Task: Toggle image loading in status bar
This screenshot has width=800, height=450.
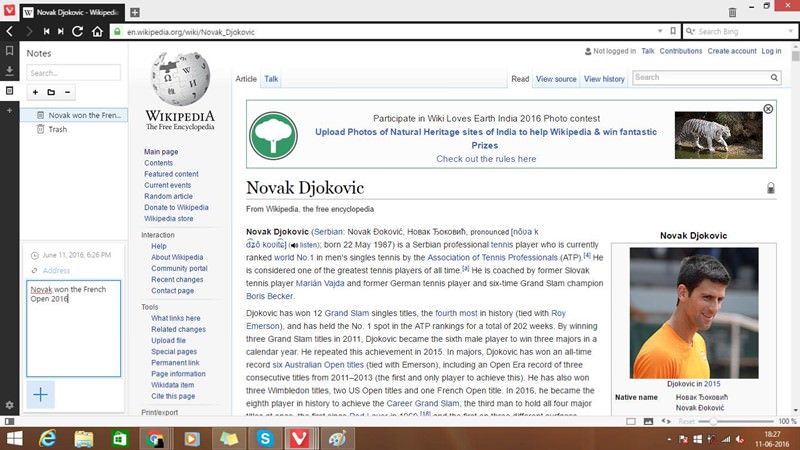Action: [648, 421]
